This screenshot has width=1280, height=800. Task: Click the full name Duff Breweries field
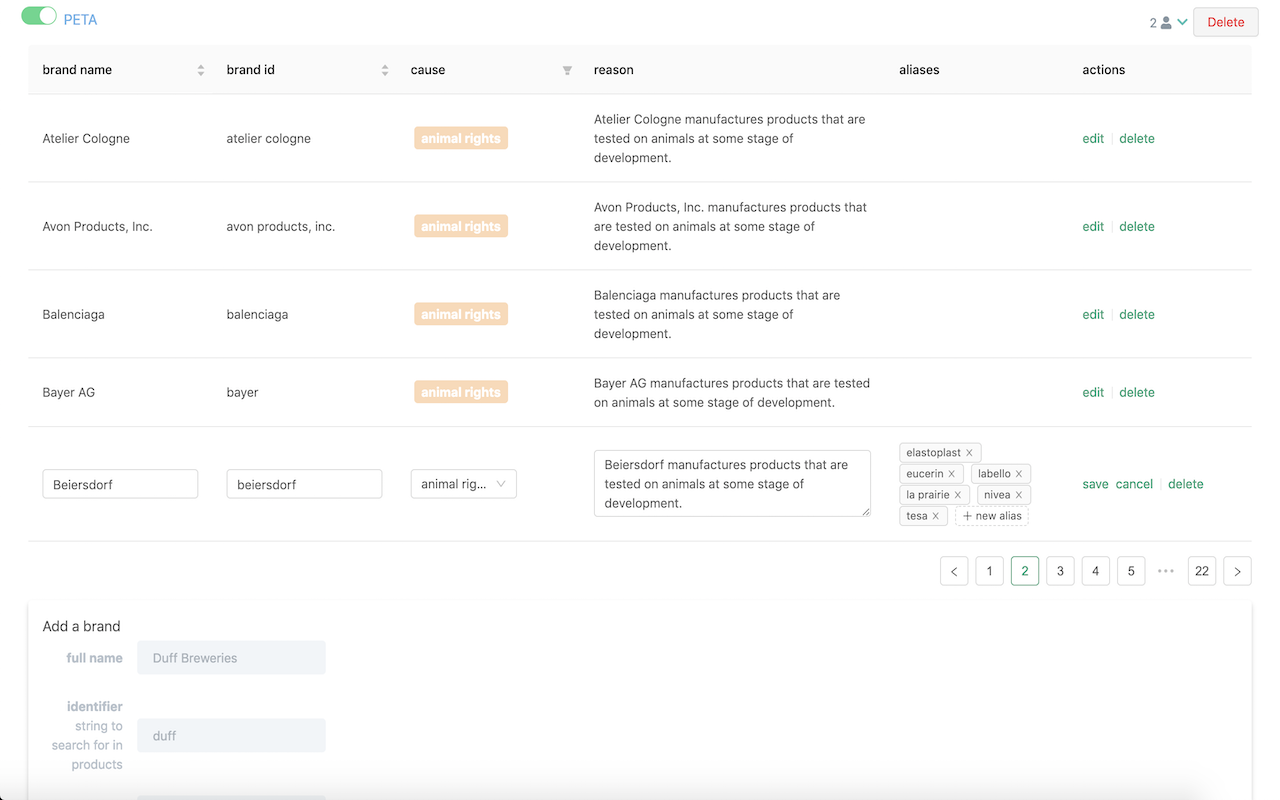[x=231, y=658]
